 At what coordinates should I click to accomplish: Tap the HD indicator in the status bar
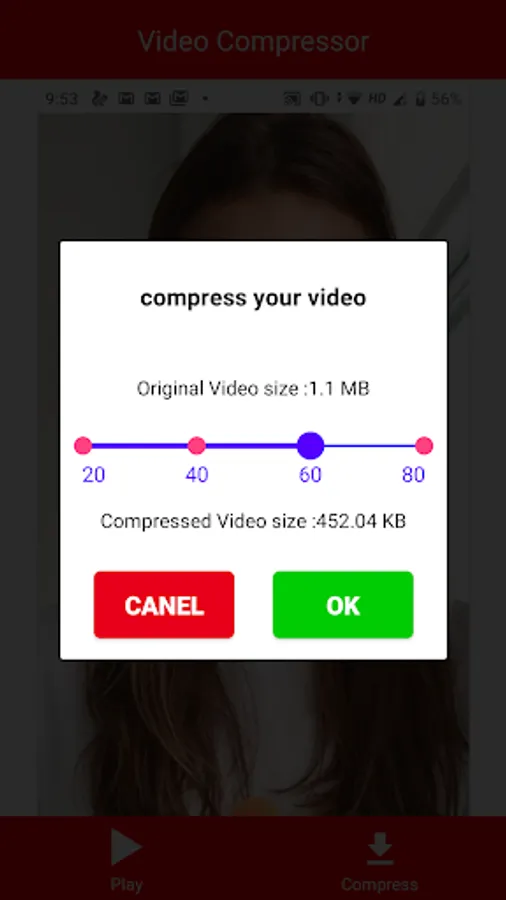pos(377,99)
